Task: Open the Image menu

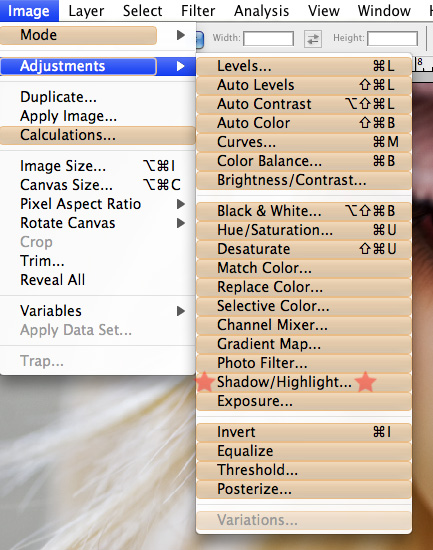Action: tap(29, 11)
